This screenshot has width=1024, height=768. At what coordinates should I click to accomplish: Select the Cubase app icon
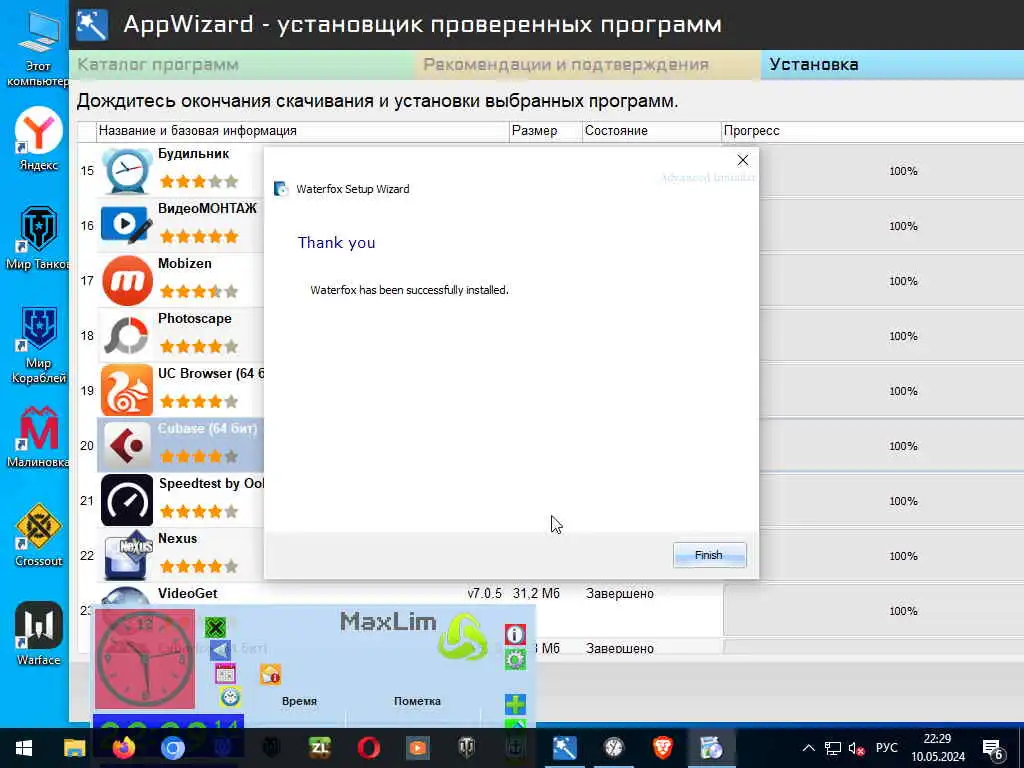[127, 445]
